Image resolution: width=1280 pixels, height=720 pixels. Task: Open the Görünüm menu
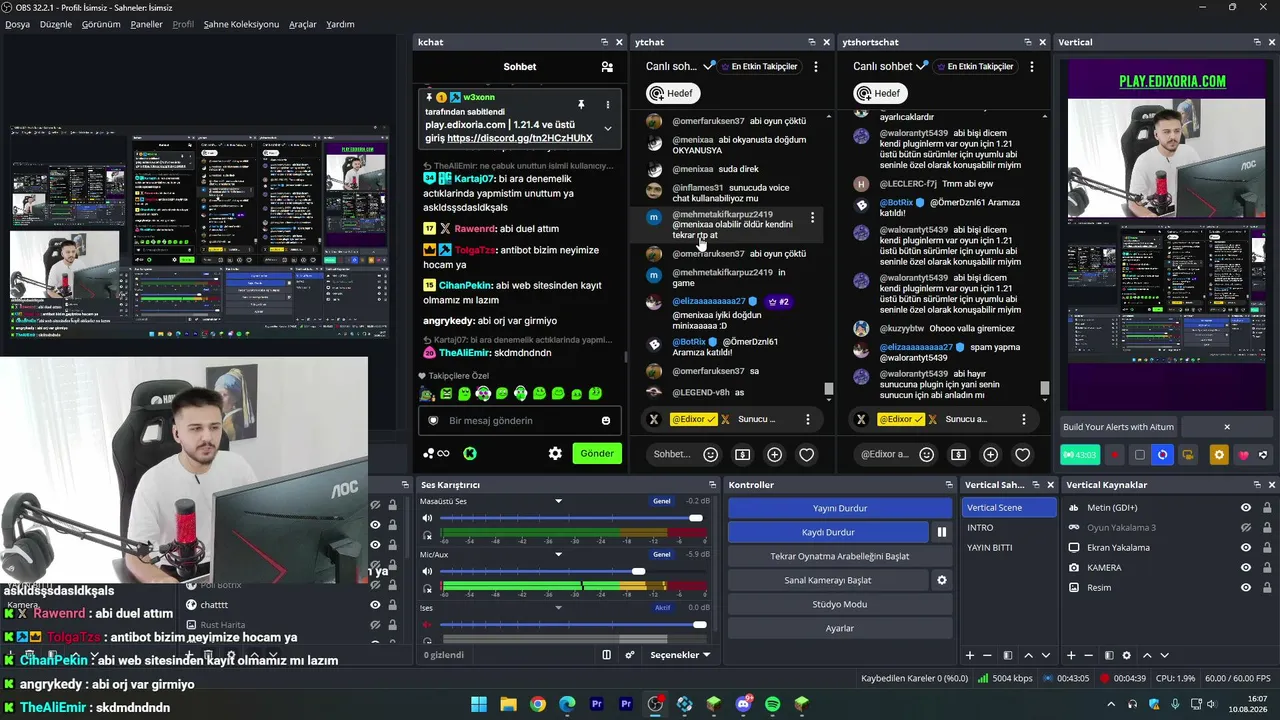click(x=101, y=24)
